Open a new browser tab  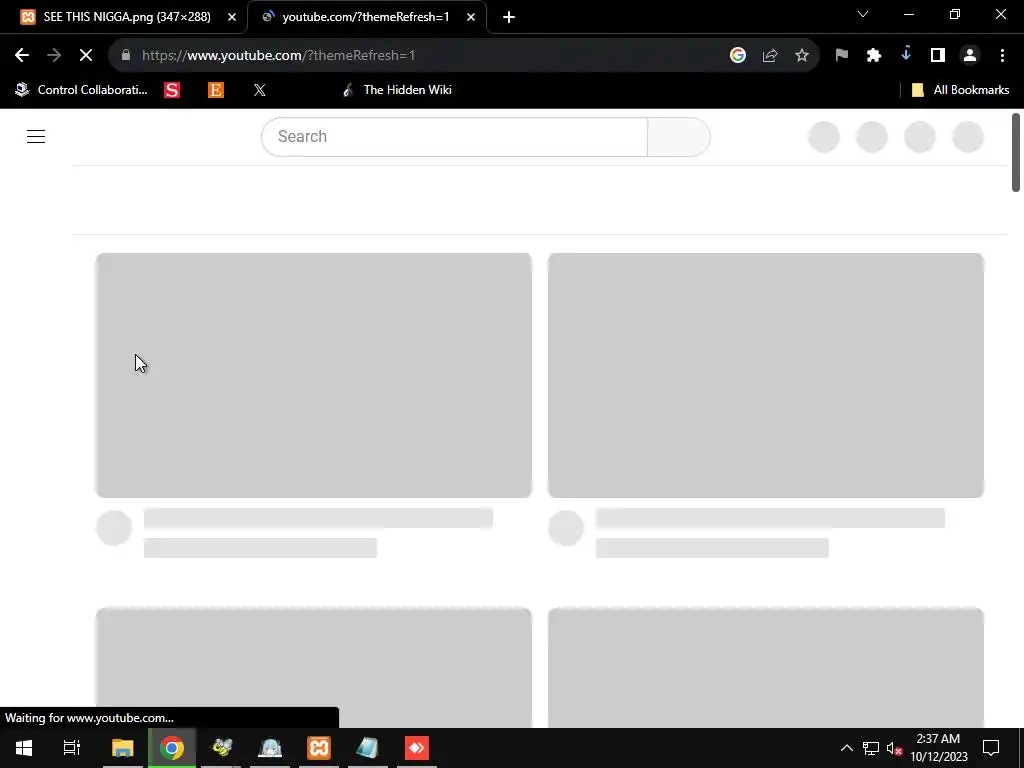point(509,17)
